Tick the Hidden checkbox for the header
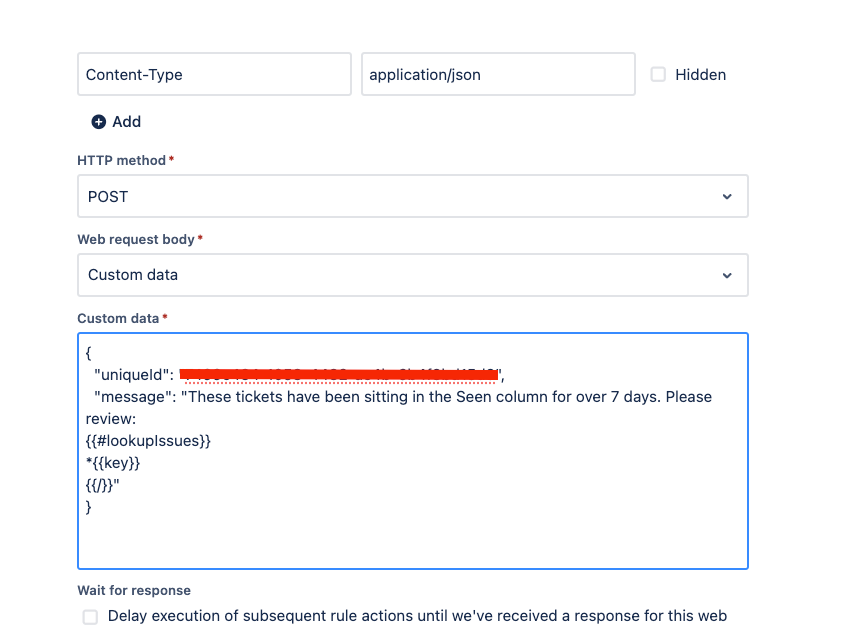842x629 pixels. pyautogui.click(x=658, y=74)
